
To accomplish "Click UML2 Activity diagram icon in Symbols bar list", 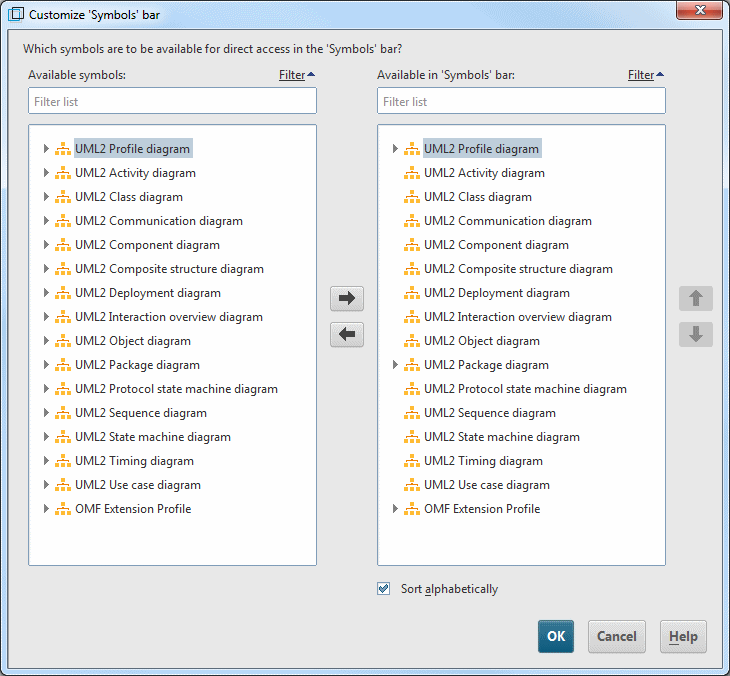I will click(x=412, y=173).
